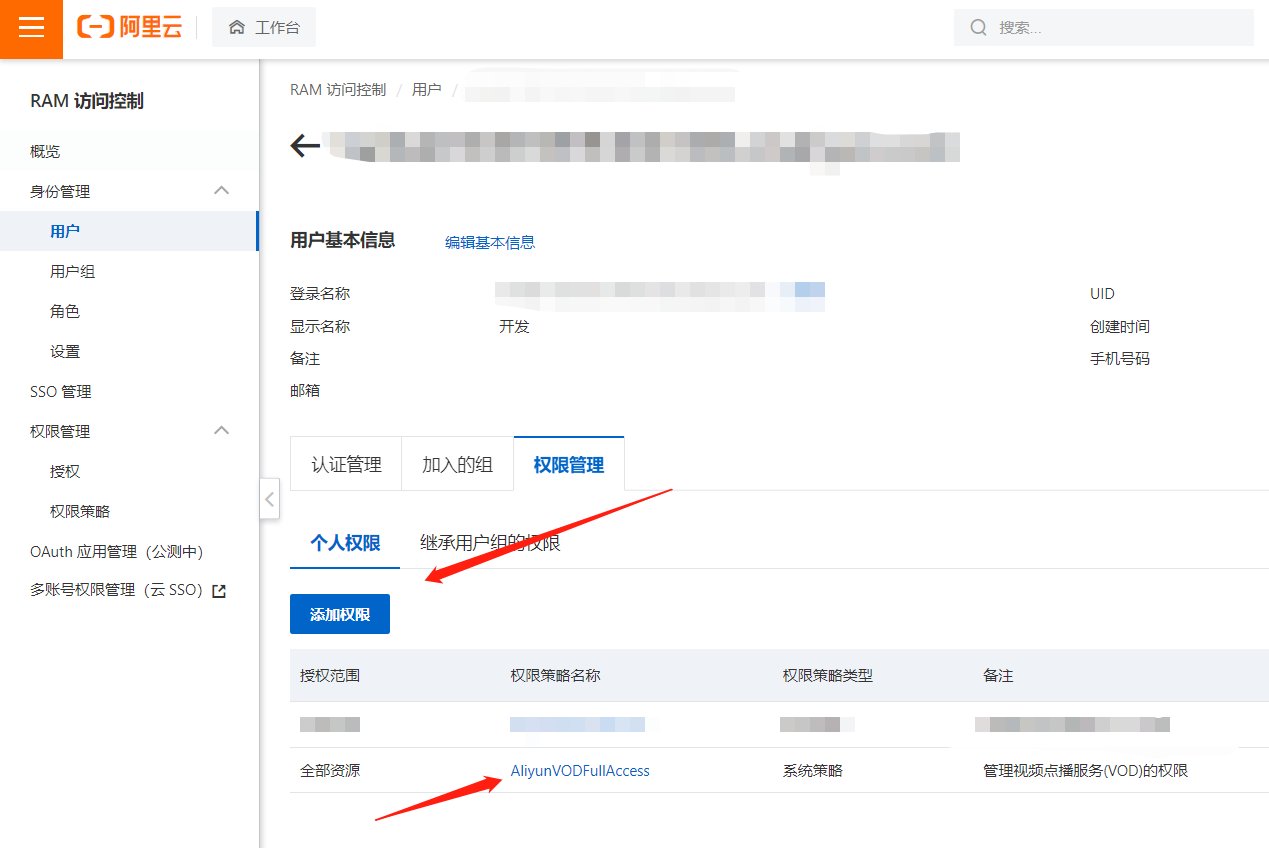Collapse the 身份管理 section chevron
Viewport: 1269px width, 848px height.
coord(222,190)
